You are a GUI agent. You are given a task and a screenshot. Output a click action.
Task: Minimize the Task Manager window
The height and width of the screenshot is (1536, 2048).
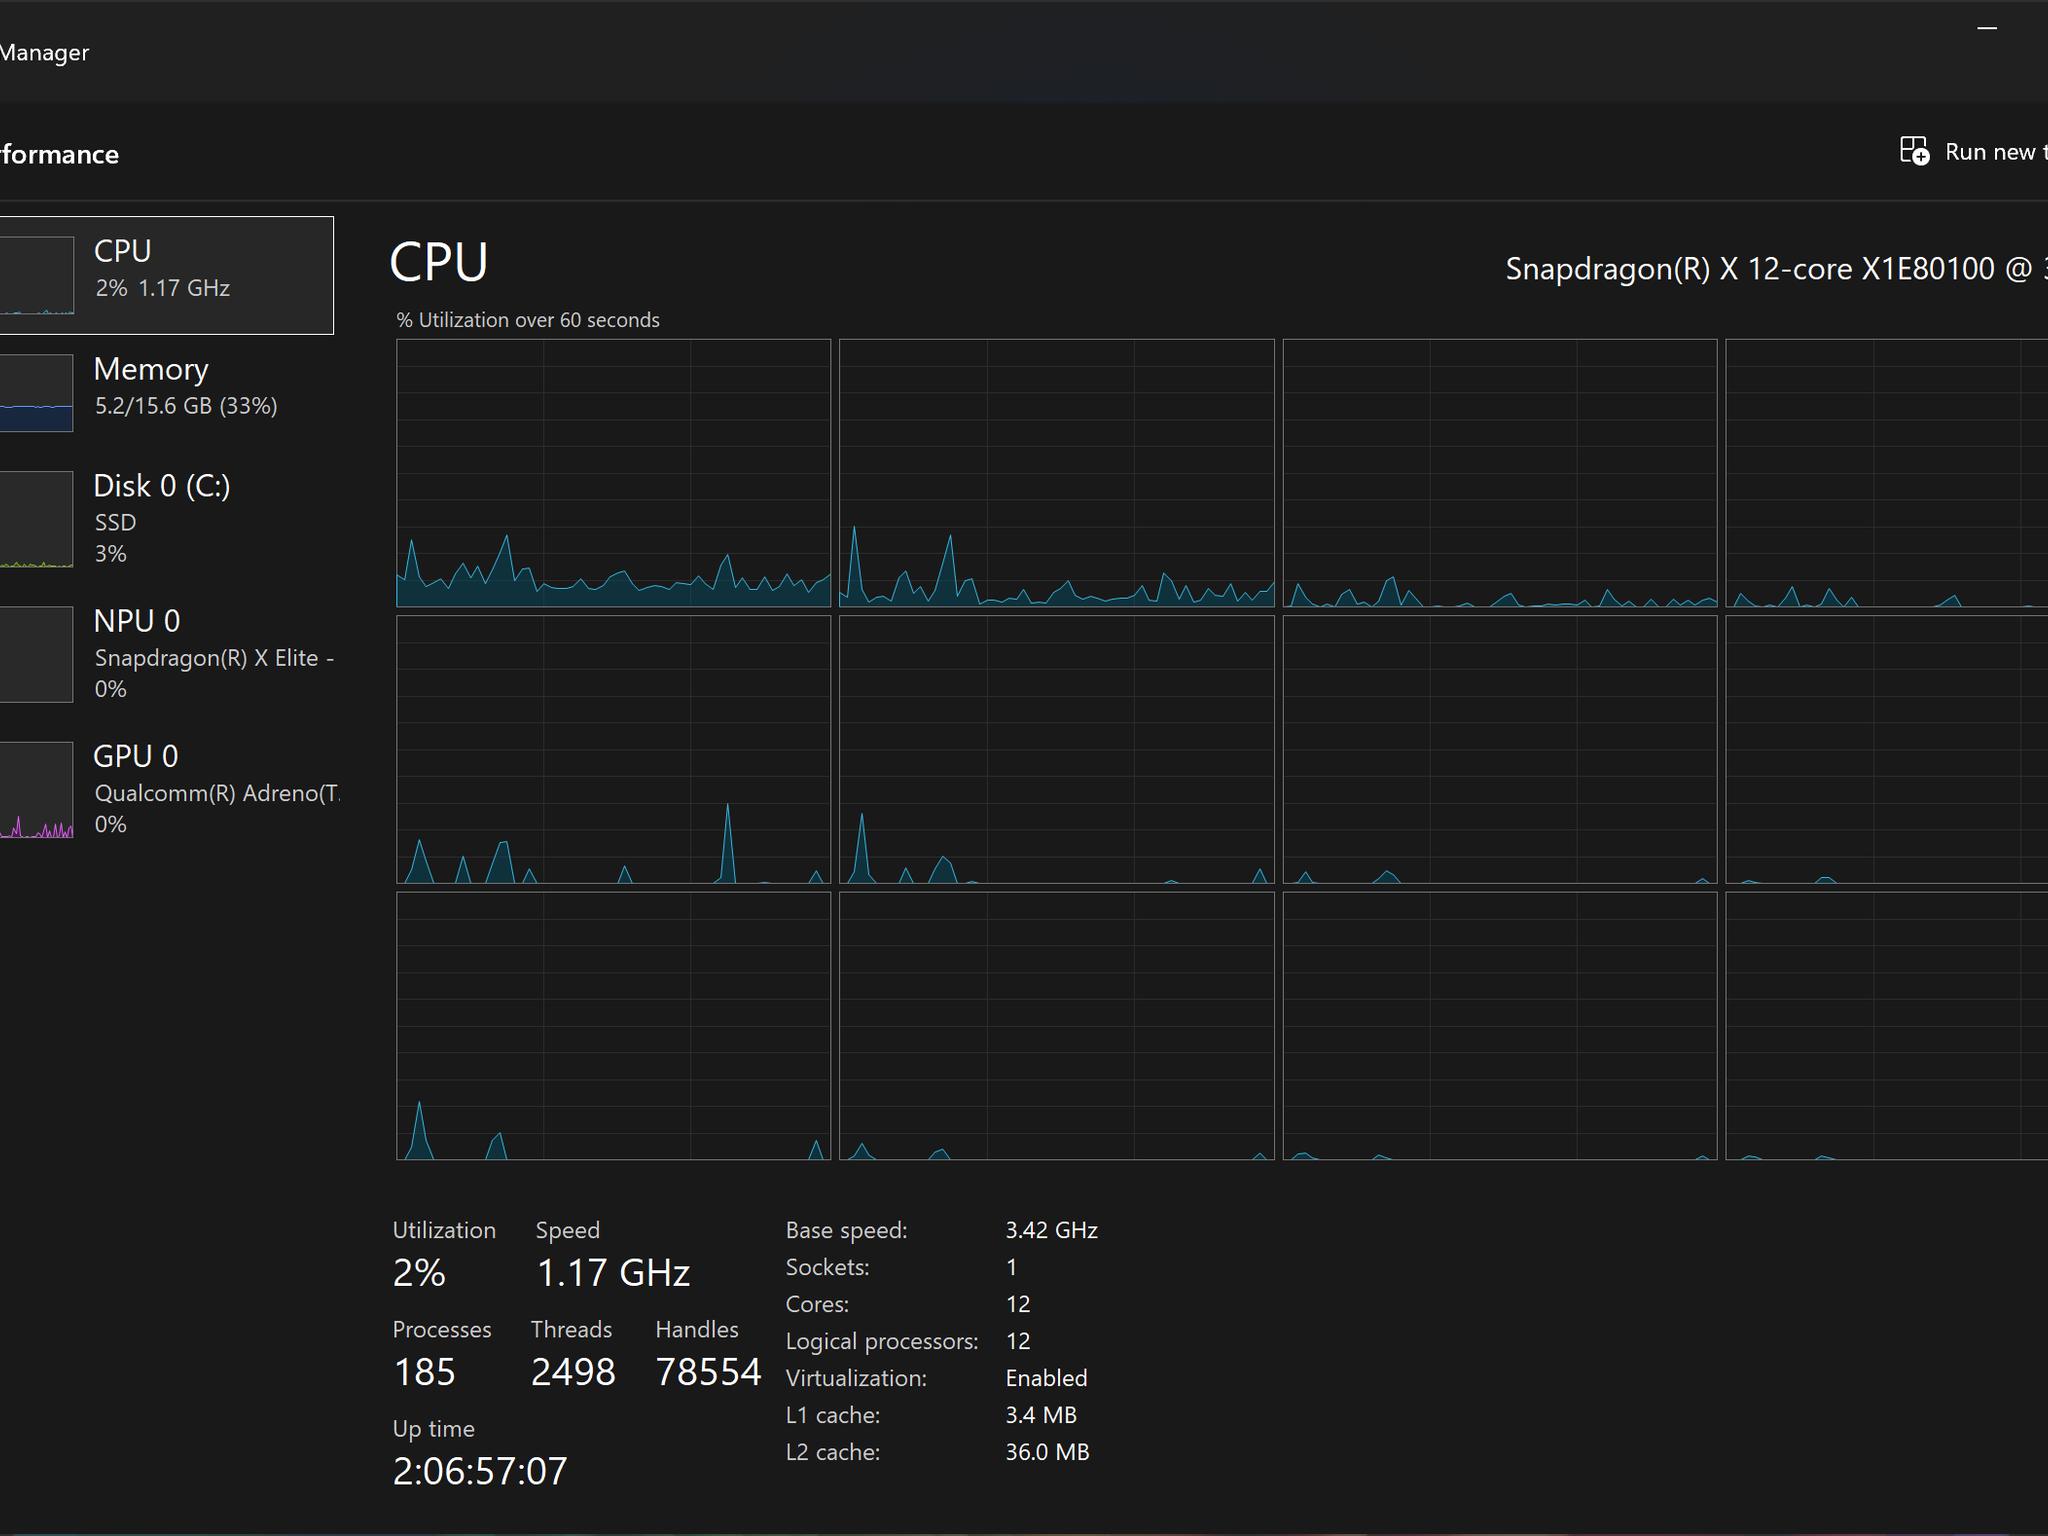coord(1987,28)
